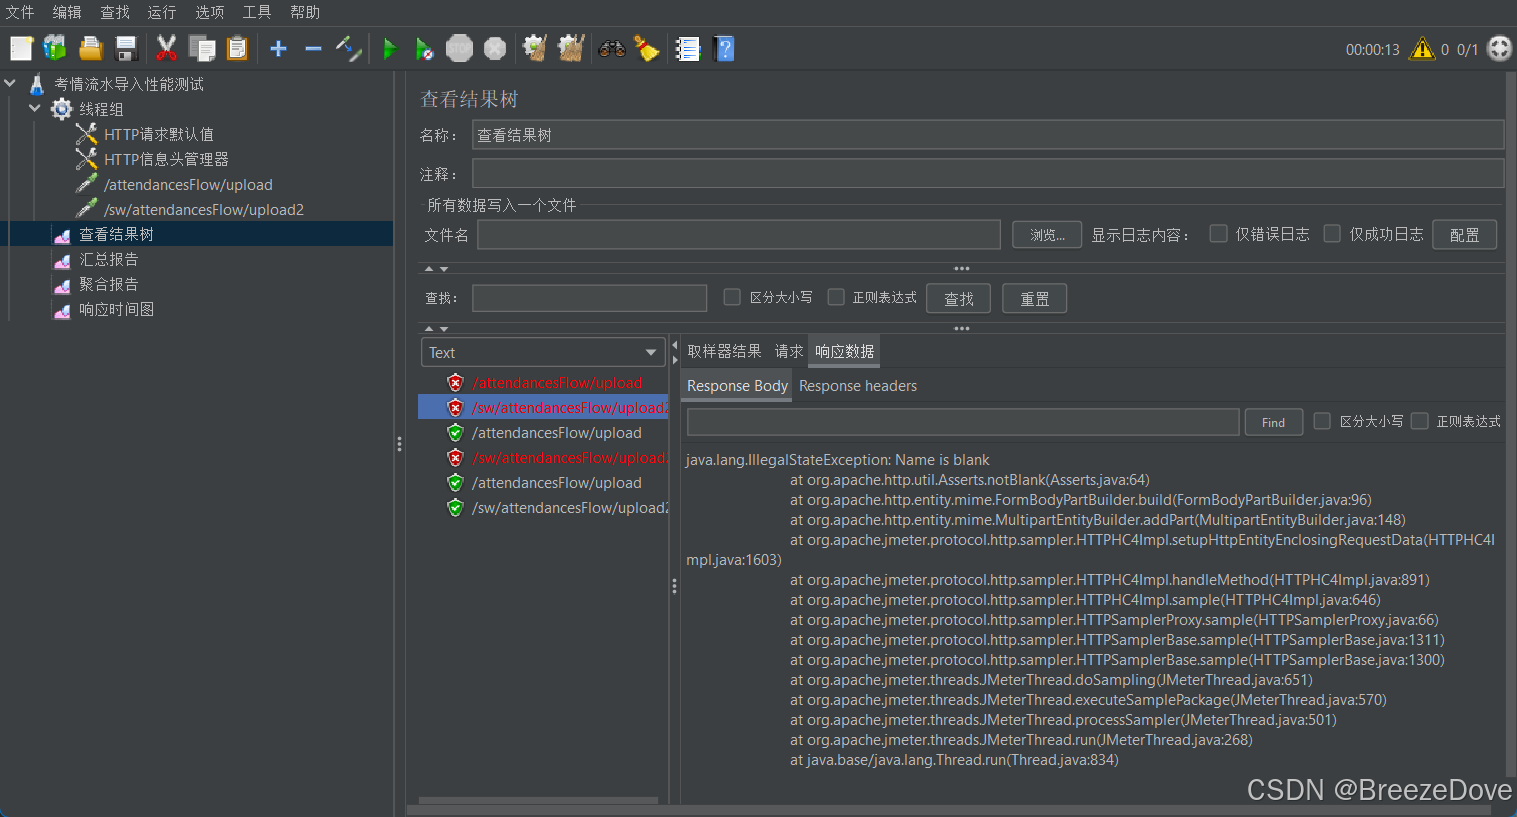Toggle 区分大小写 in the search row
Screen dimensions: 1517x817
(x=732, y=297)
